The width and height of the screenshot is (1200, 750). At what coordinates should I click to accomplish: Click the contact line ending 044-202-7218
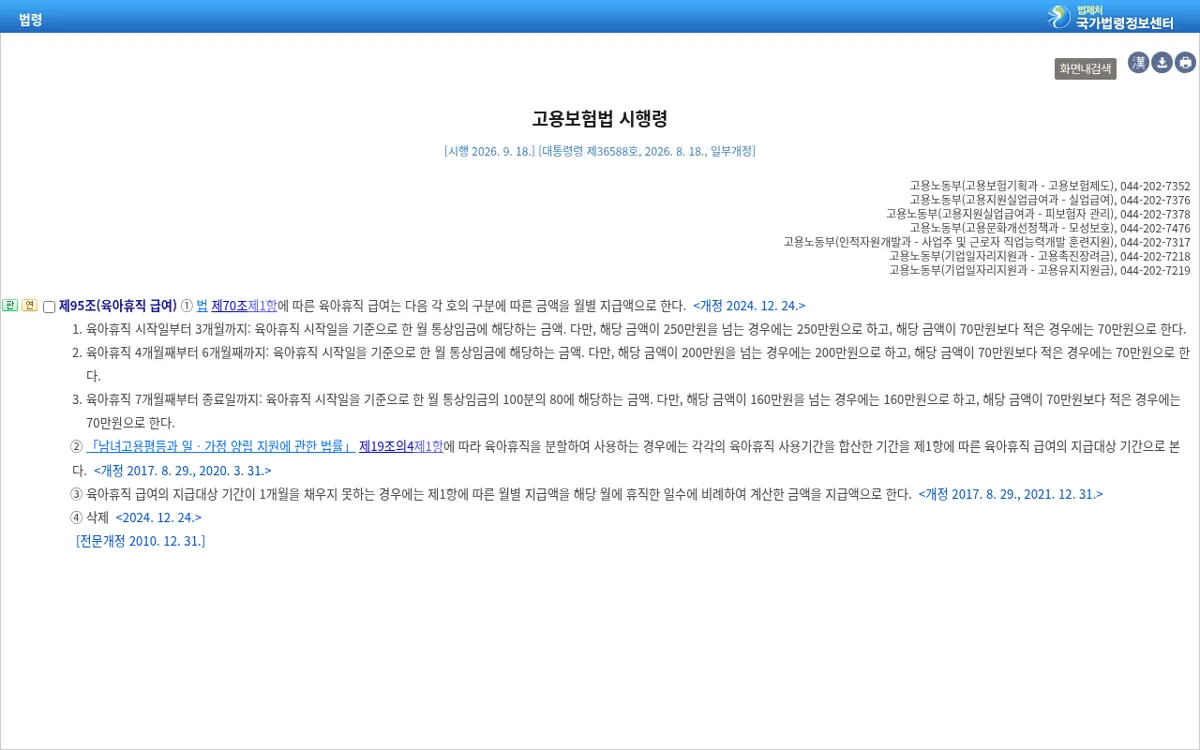(x=1040, y=256)
